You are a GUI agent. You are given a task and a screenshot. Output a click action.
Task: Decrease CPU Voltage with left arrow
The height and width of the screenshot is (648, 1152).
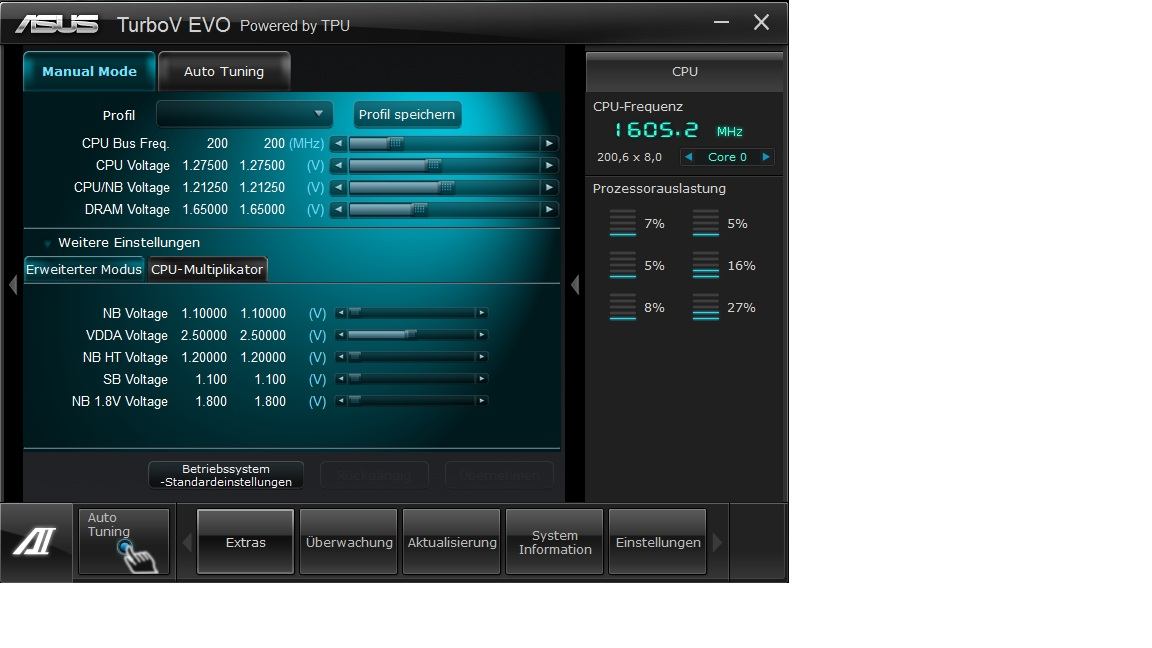[x=338, y=165]
